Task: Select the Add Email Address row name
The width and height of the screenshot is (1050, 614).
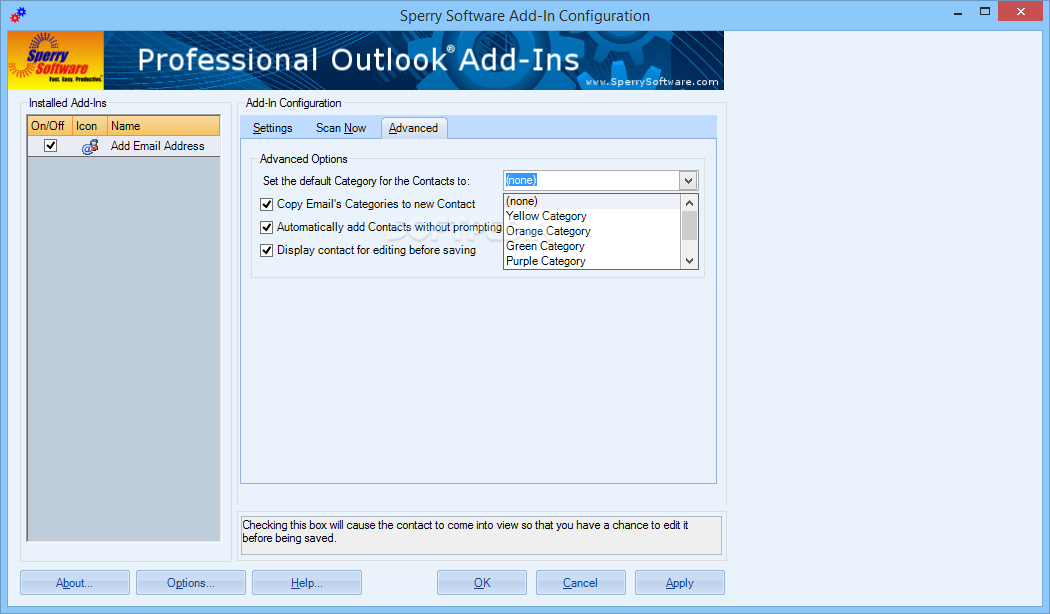Action: tap(157, 146)
